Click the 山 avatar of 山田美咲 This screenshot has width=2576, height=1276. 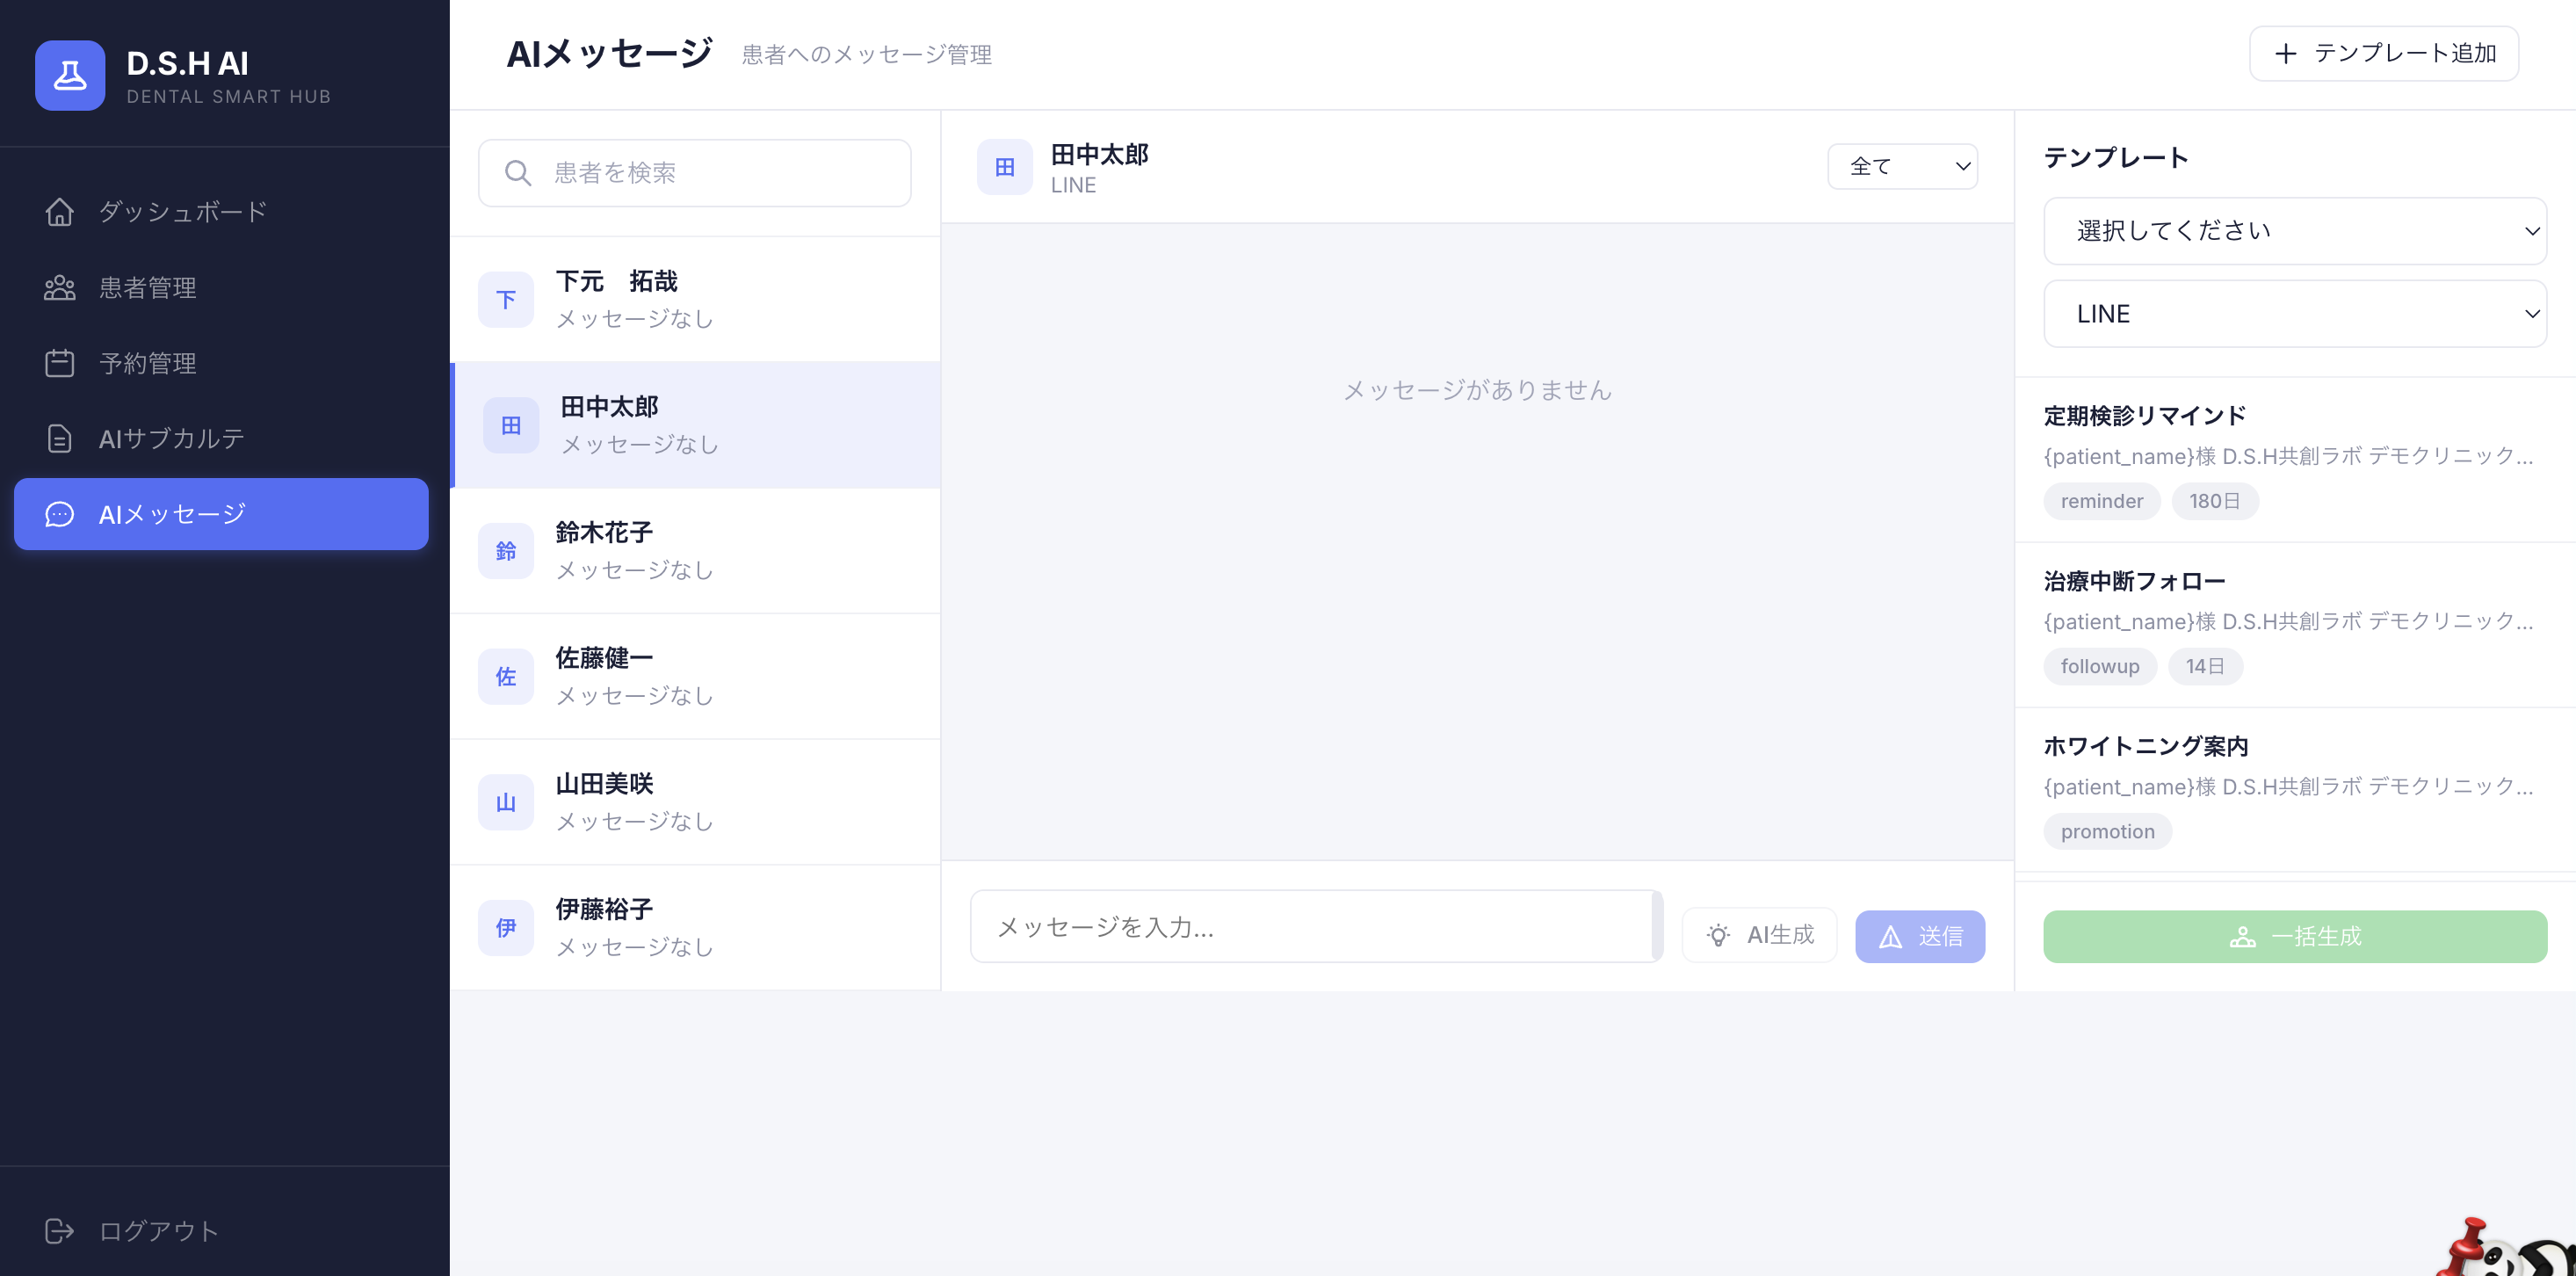(x=506, y=802)
